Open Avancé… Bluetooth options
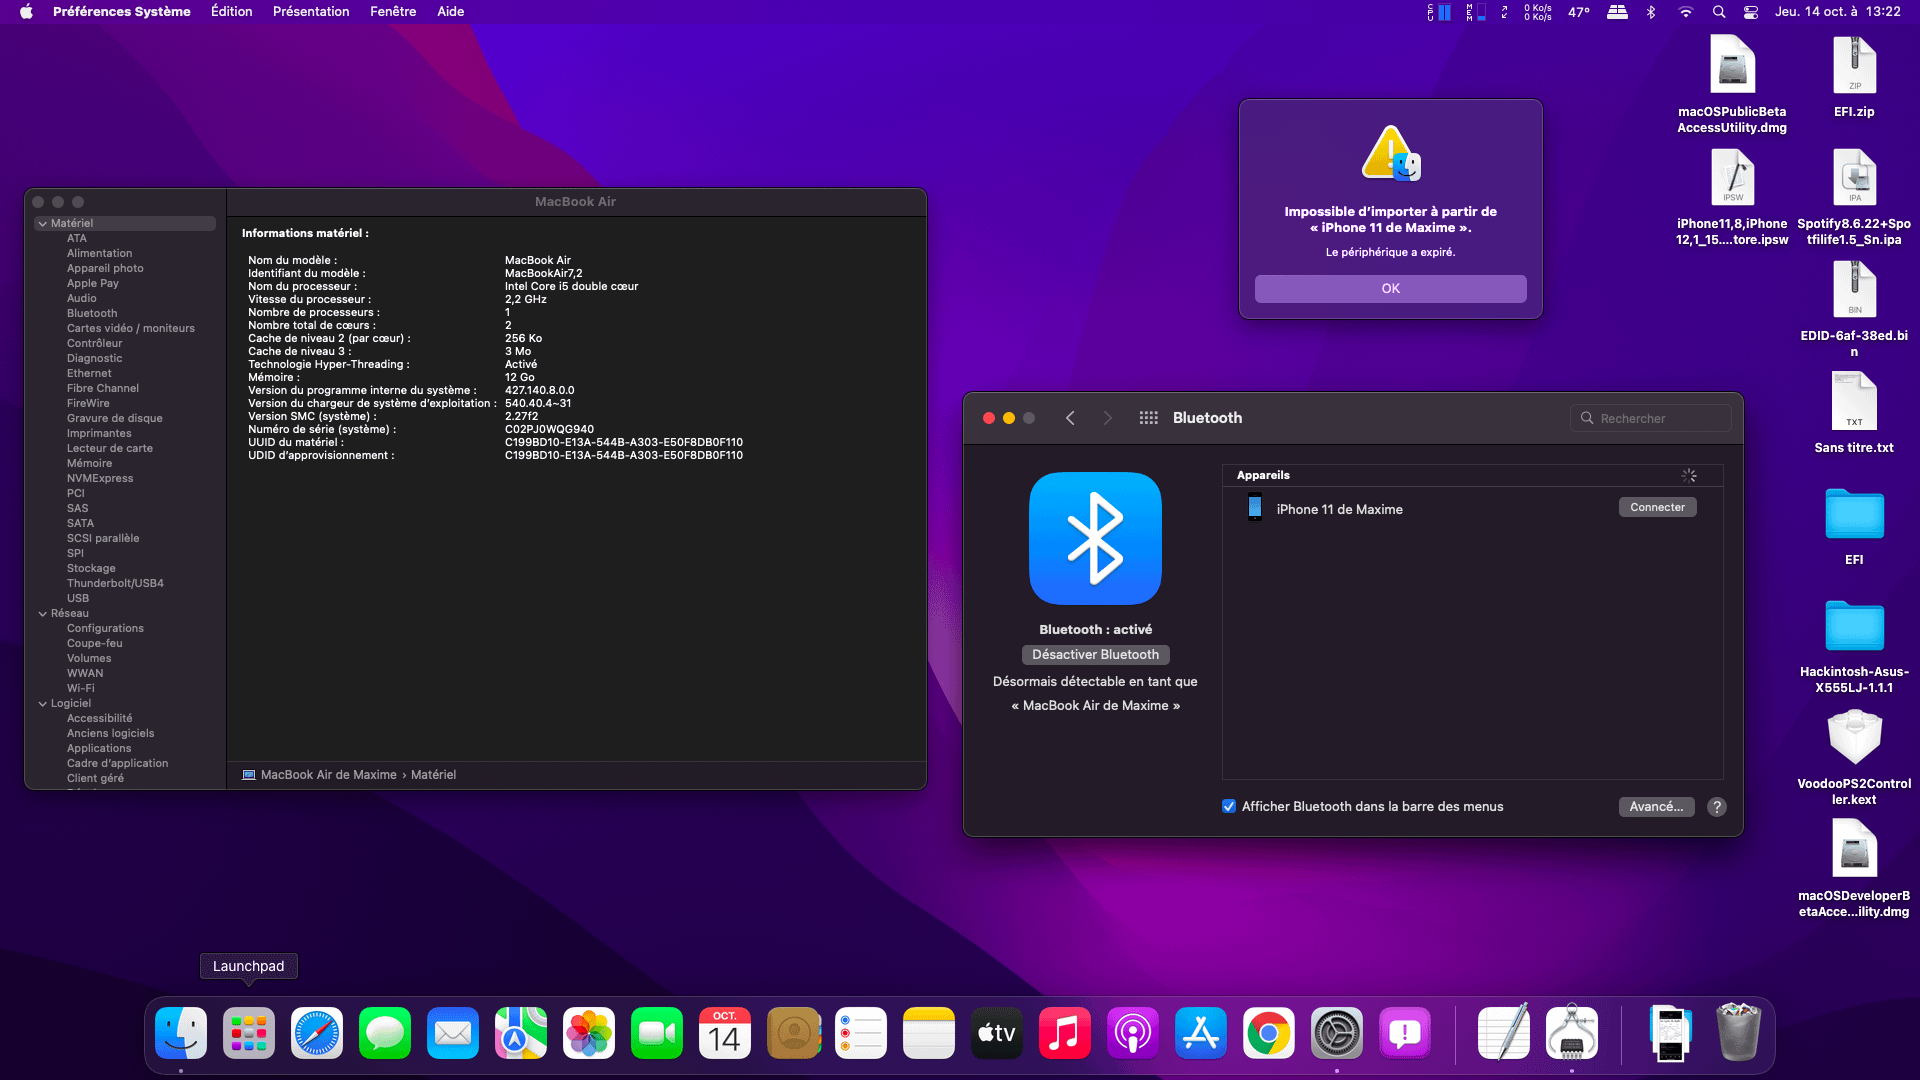Image resolution: width=1920 pixels, height=1080 pixels. pyautogui.click(x=1656, y=807)
